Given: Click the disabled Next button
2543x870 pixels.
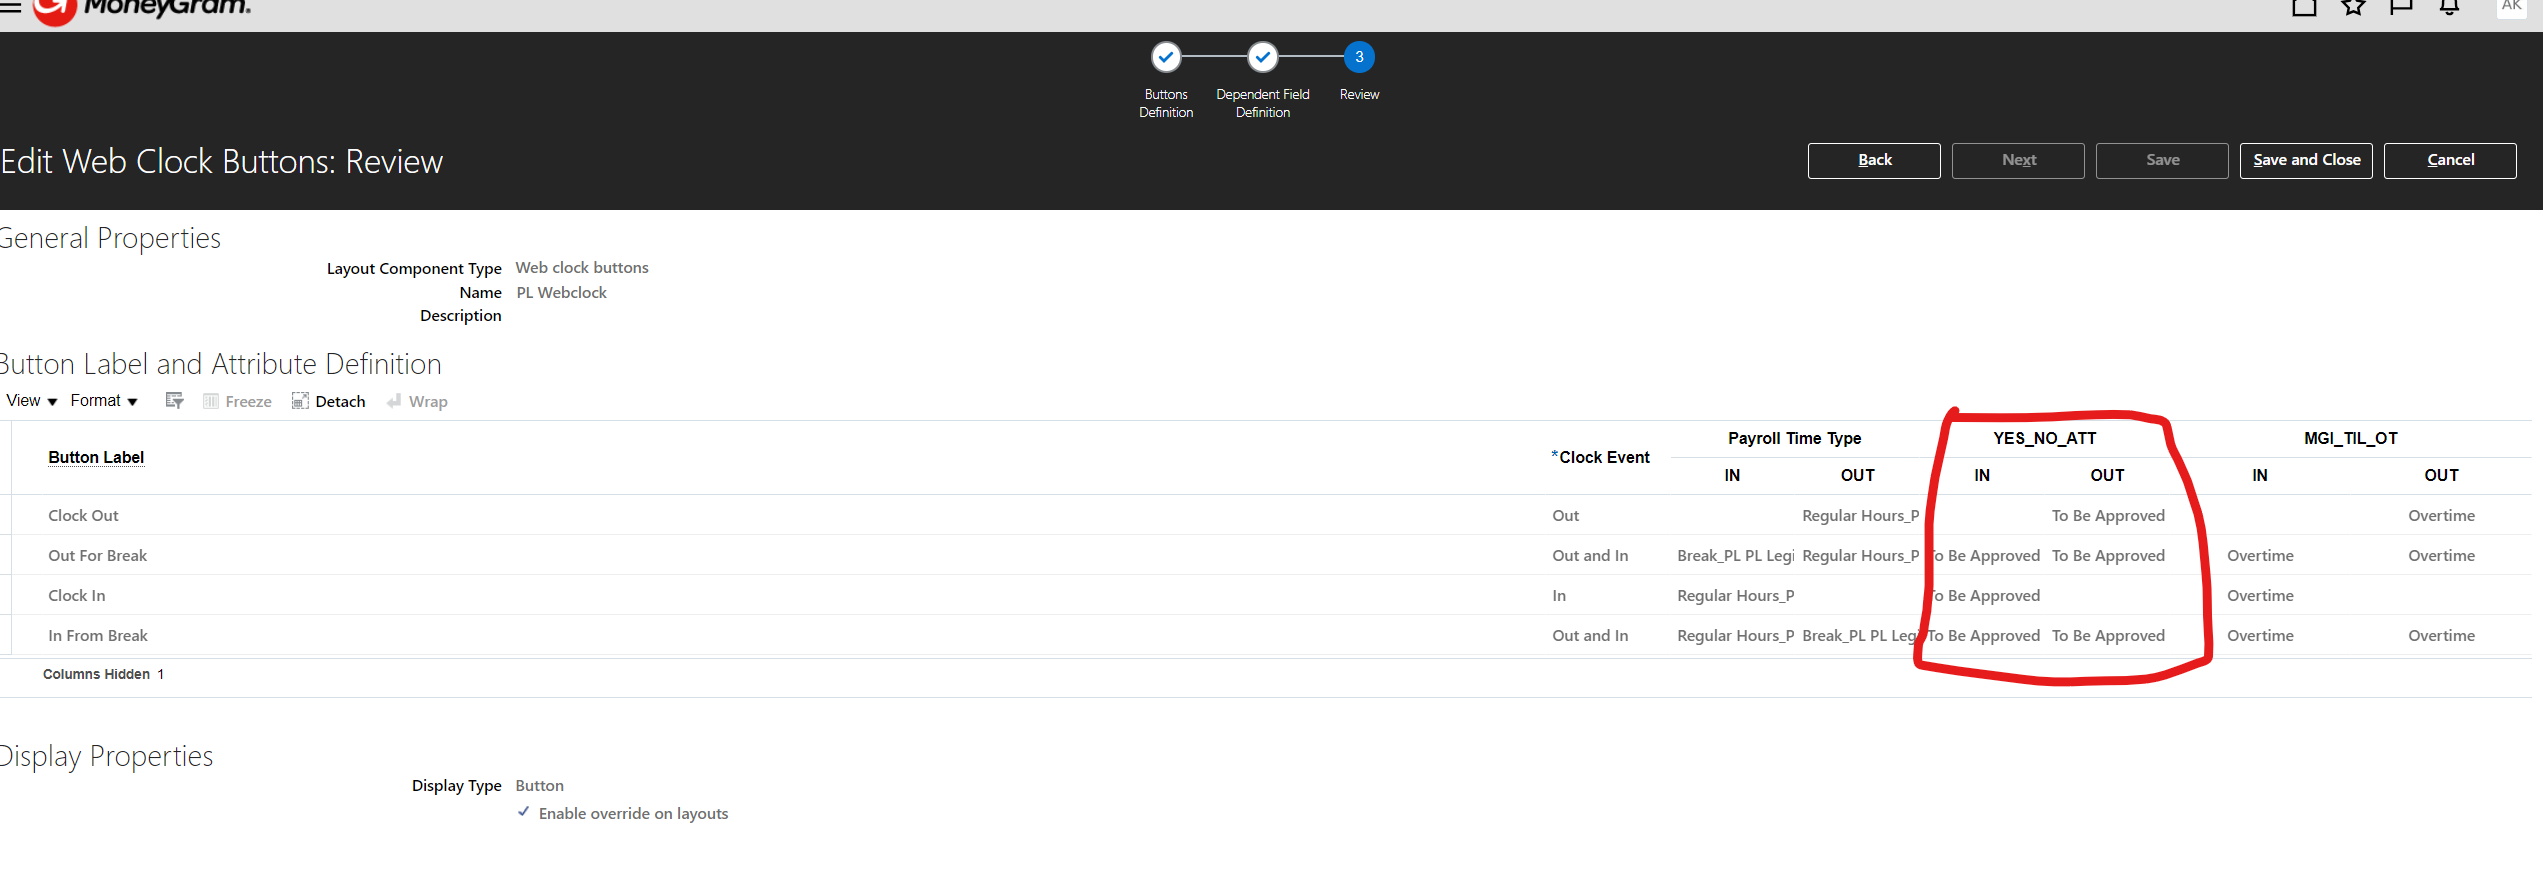Looking at the screenshot, I should 2018,160.
